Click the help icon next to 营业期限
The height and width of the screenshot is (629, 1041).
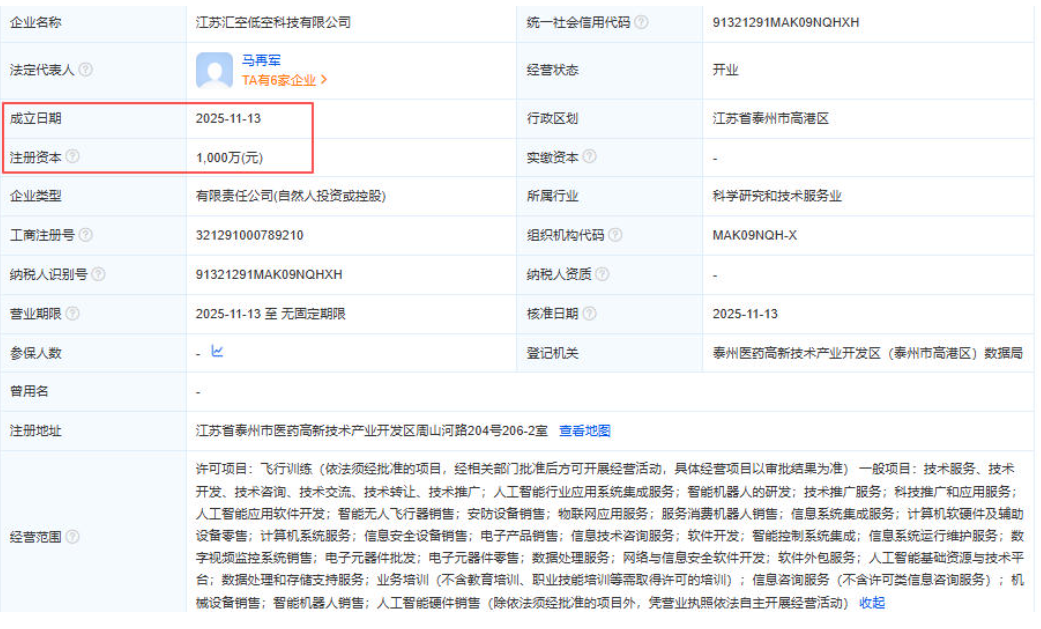coord(73,314)
